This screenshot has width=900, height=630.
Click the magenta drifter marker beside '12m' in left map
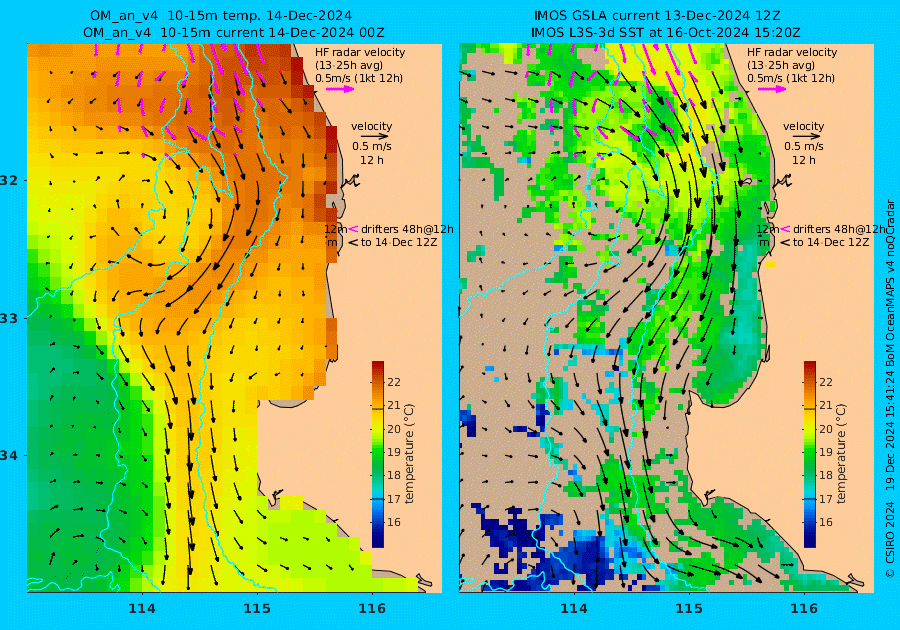tap(354, 229)
